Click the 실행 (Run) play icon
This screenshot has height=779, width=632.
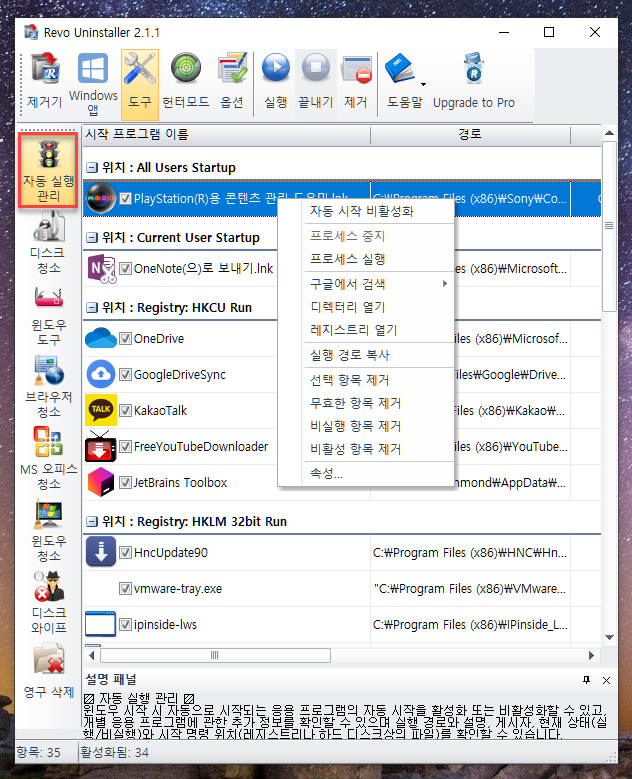click(x=276, y=82)
